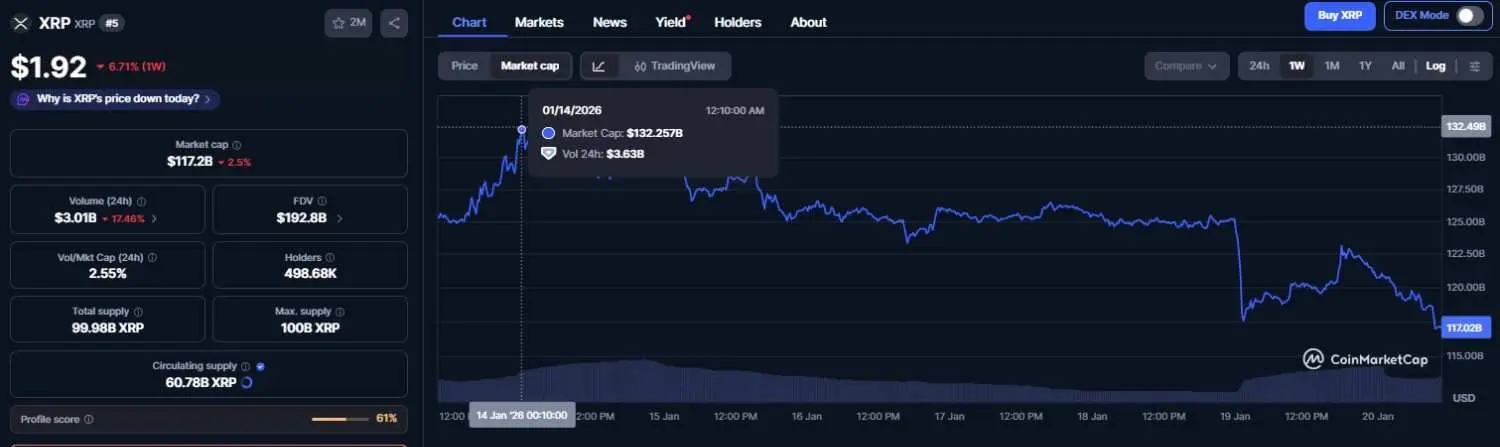The image size is (1500, 447).
Task: Click the #5 rank badge
Action: 111,22
